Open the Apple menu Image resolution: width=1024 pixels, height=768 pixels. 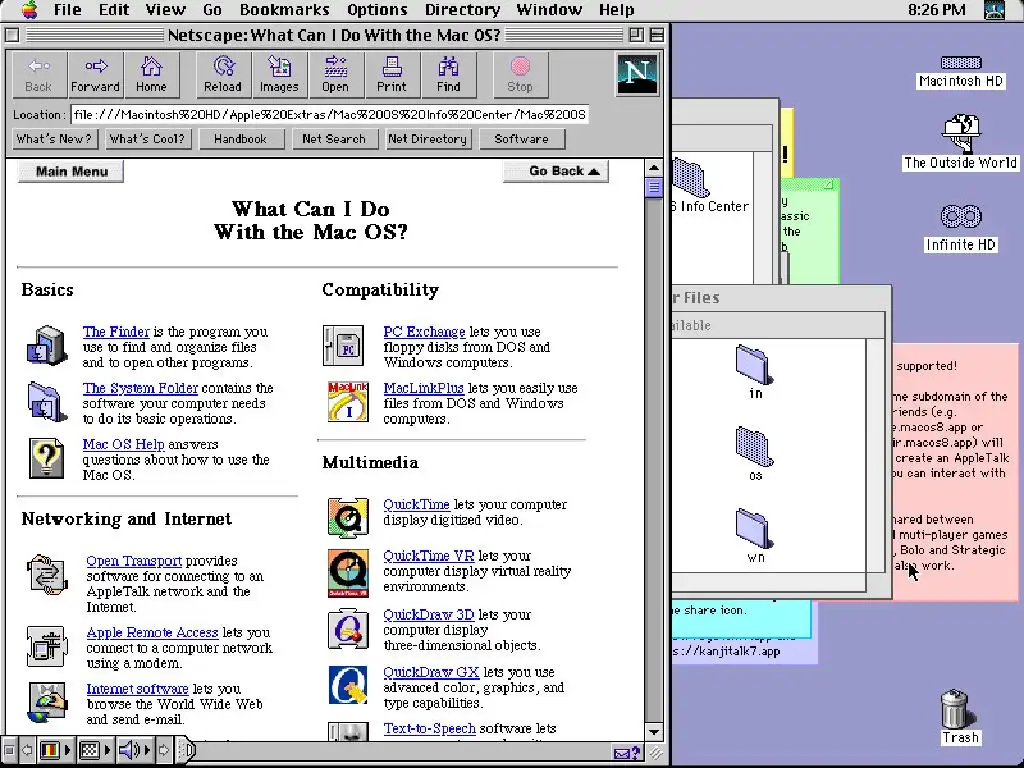(29, 9)
